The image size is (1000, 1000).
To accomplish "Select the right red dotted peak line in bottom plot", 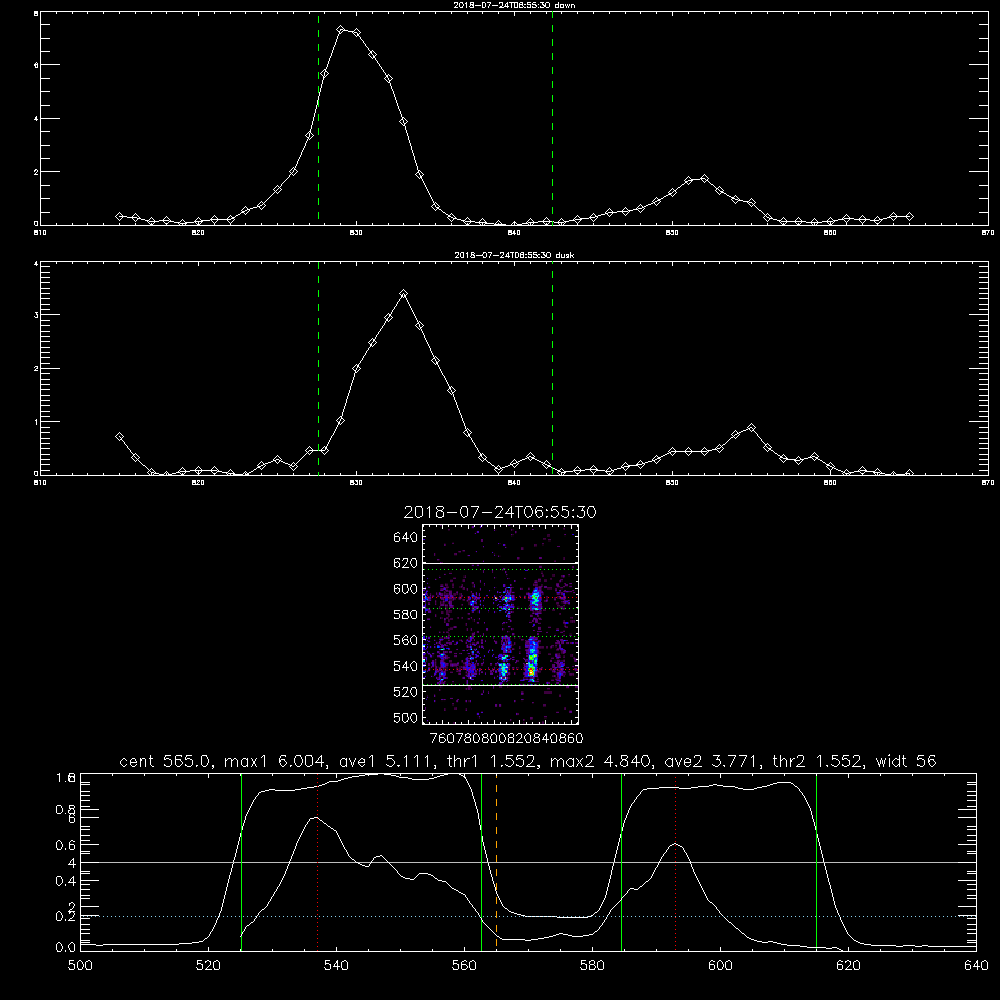I will [x=675, y=861].
